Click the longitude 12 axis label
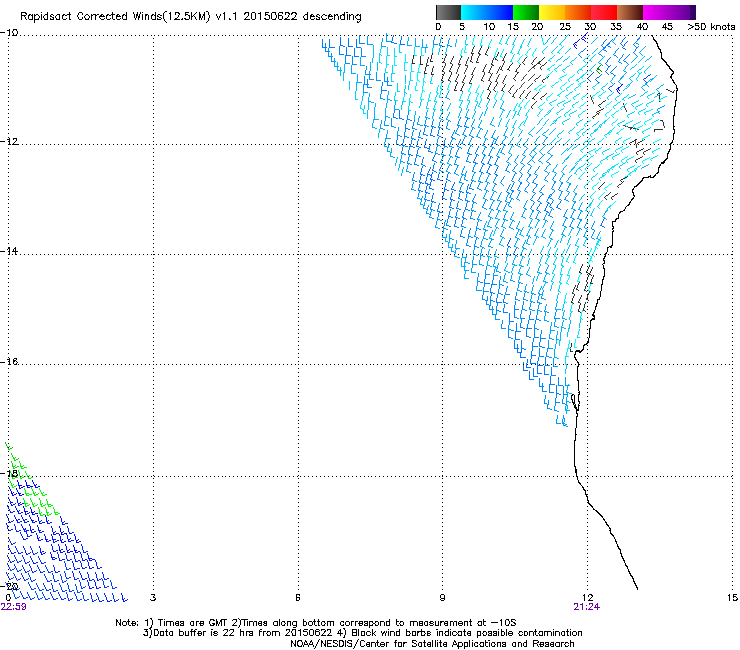Viewport: 740px width, 650px height. coord(588,598)
